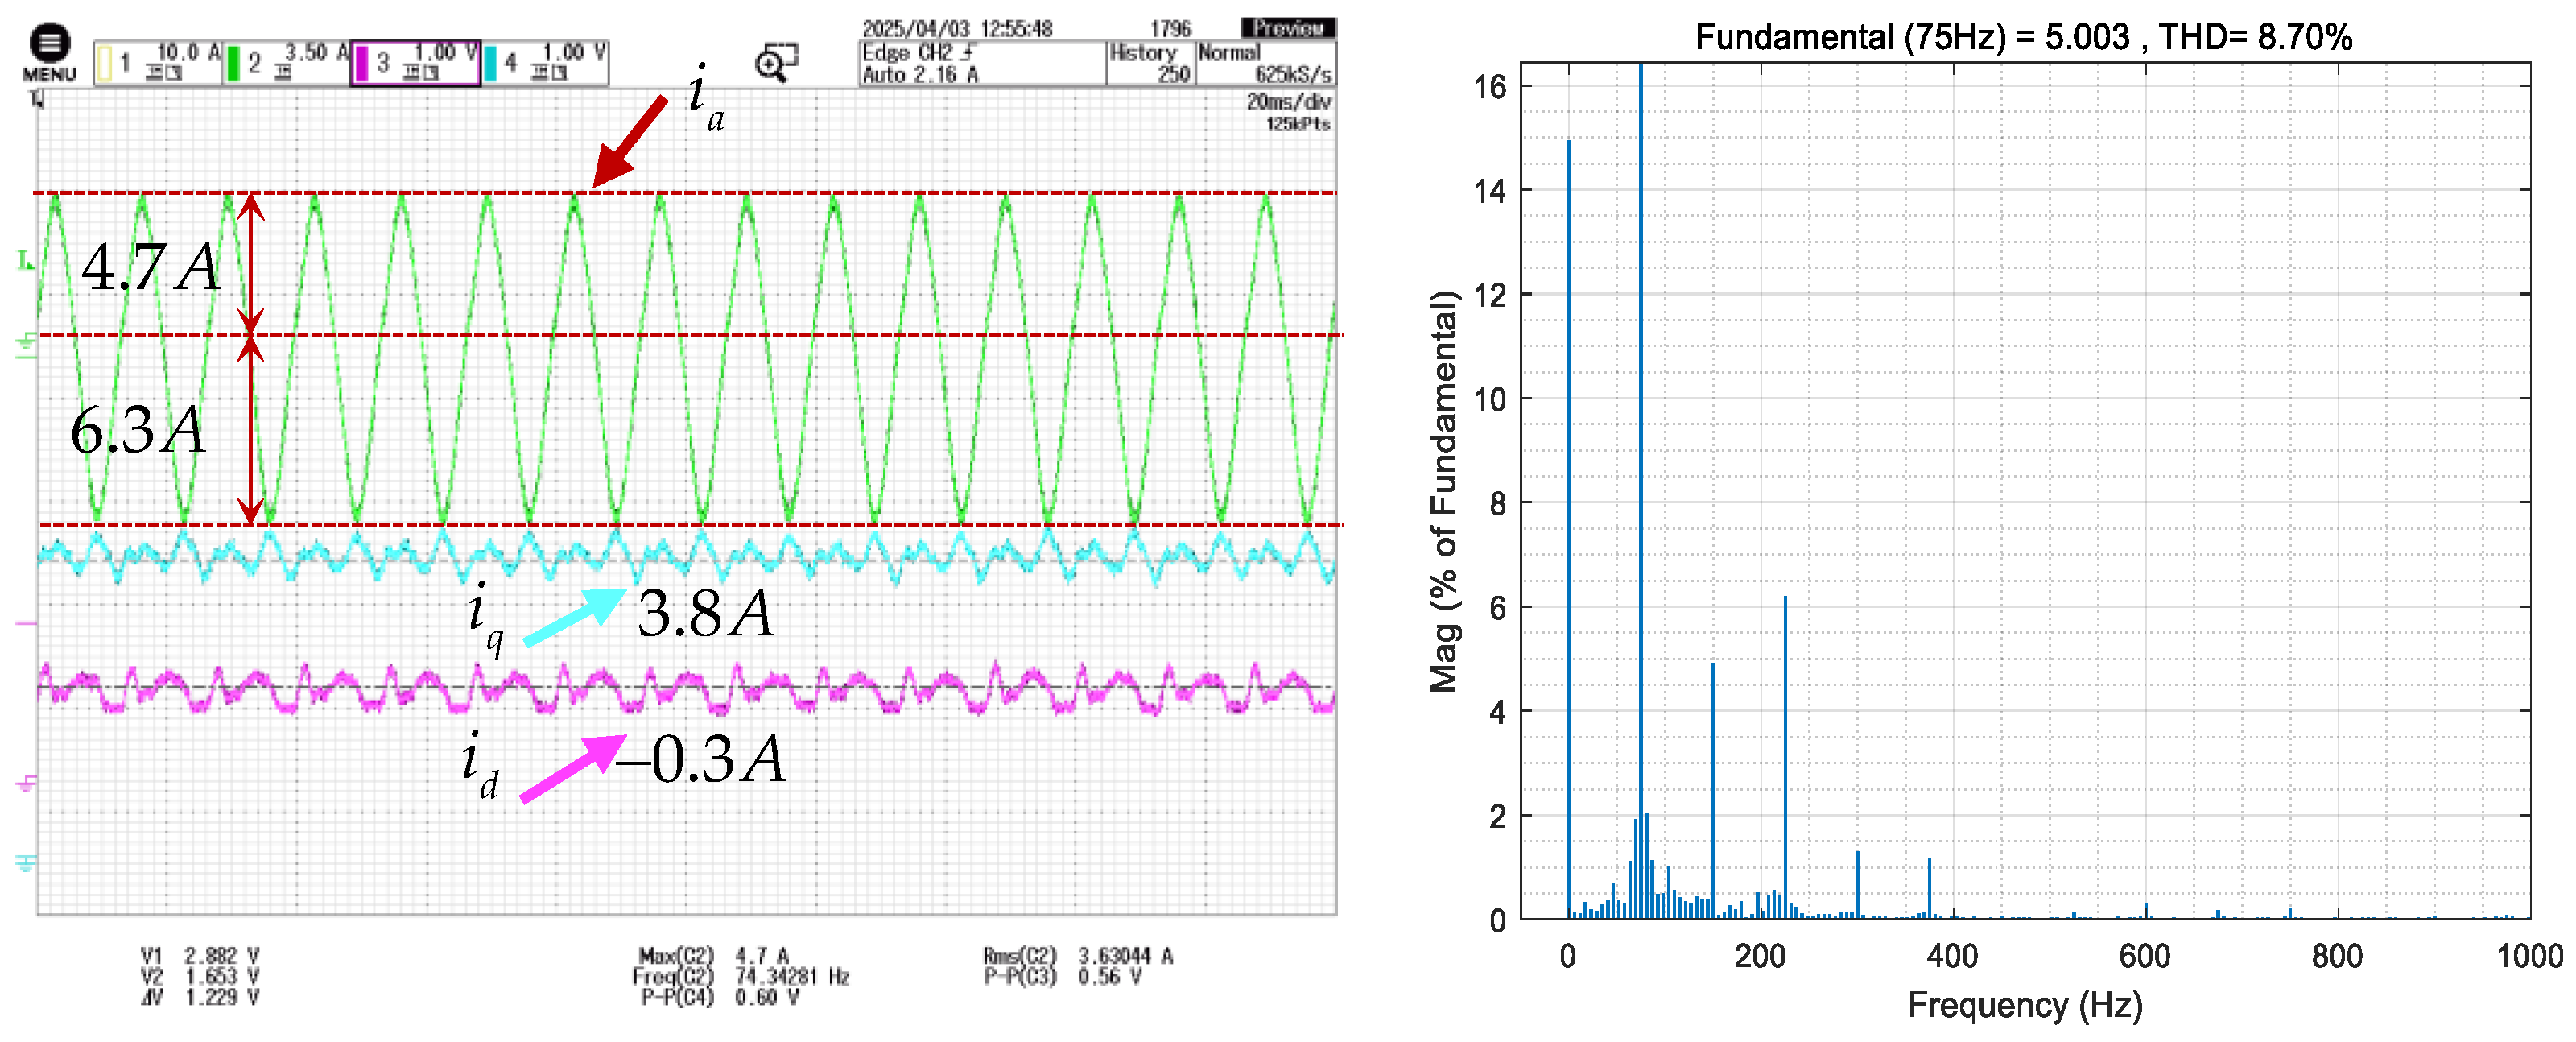Click the Frequency (Hz) axis label

click(2025, 1005)
